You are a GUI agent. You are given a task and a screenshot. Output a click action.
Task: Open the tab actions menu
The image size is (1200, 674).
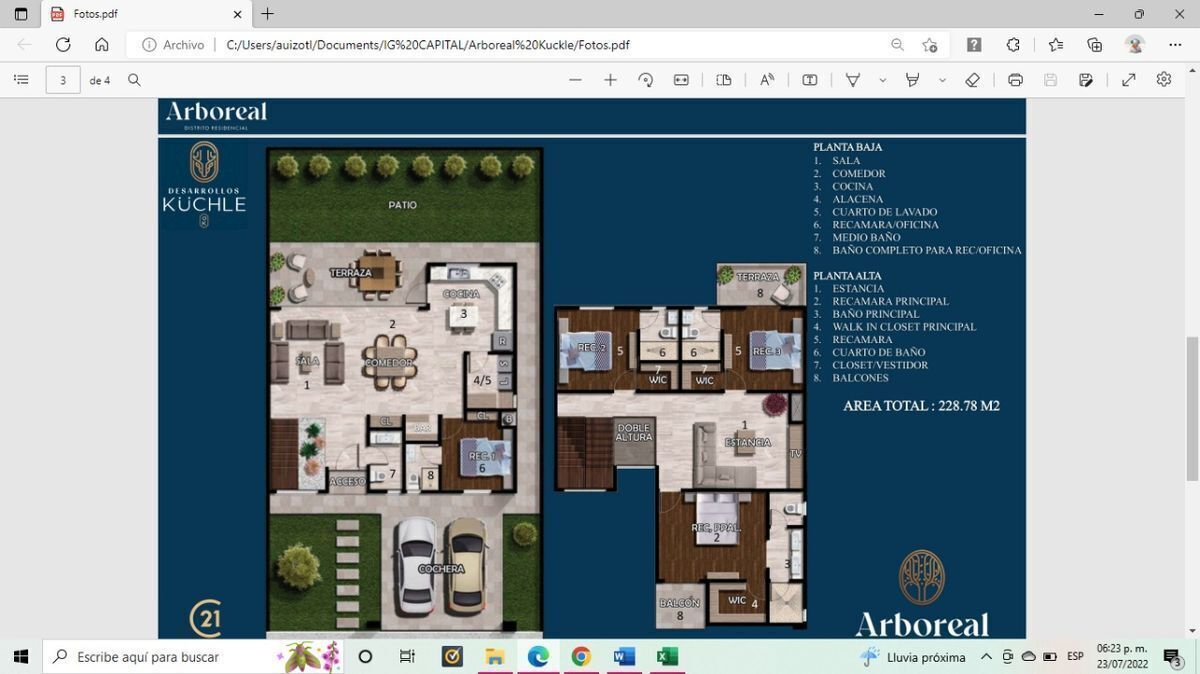21,14
